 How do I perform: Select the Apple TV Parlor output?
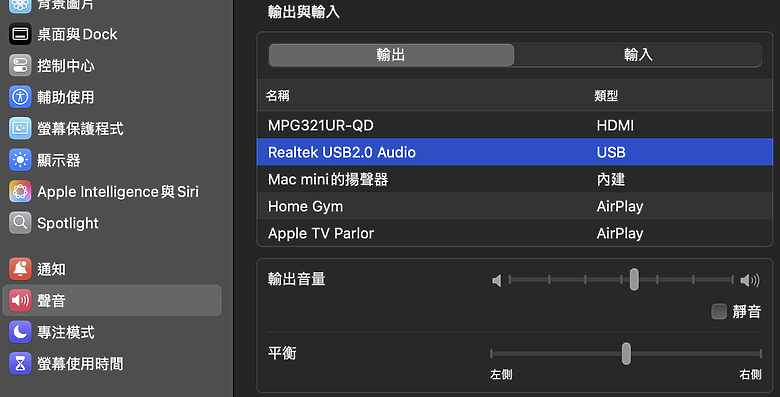pos(514,233)
